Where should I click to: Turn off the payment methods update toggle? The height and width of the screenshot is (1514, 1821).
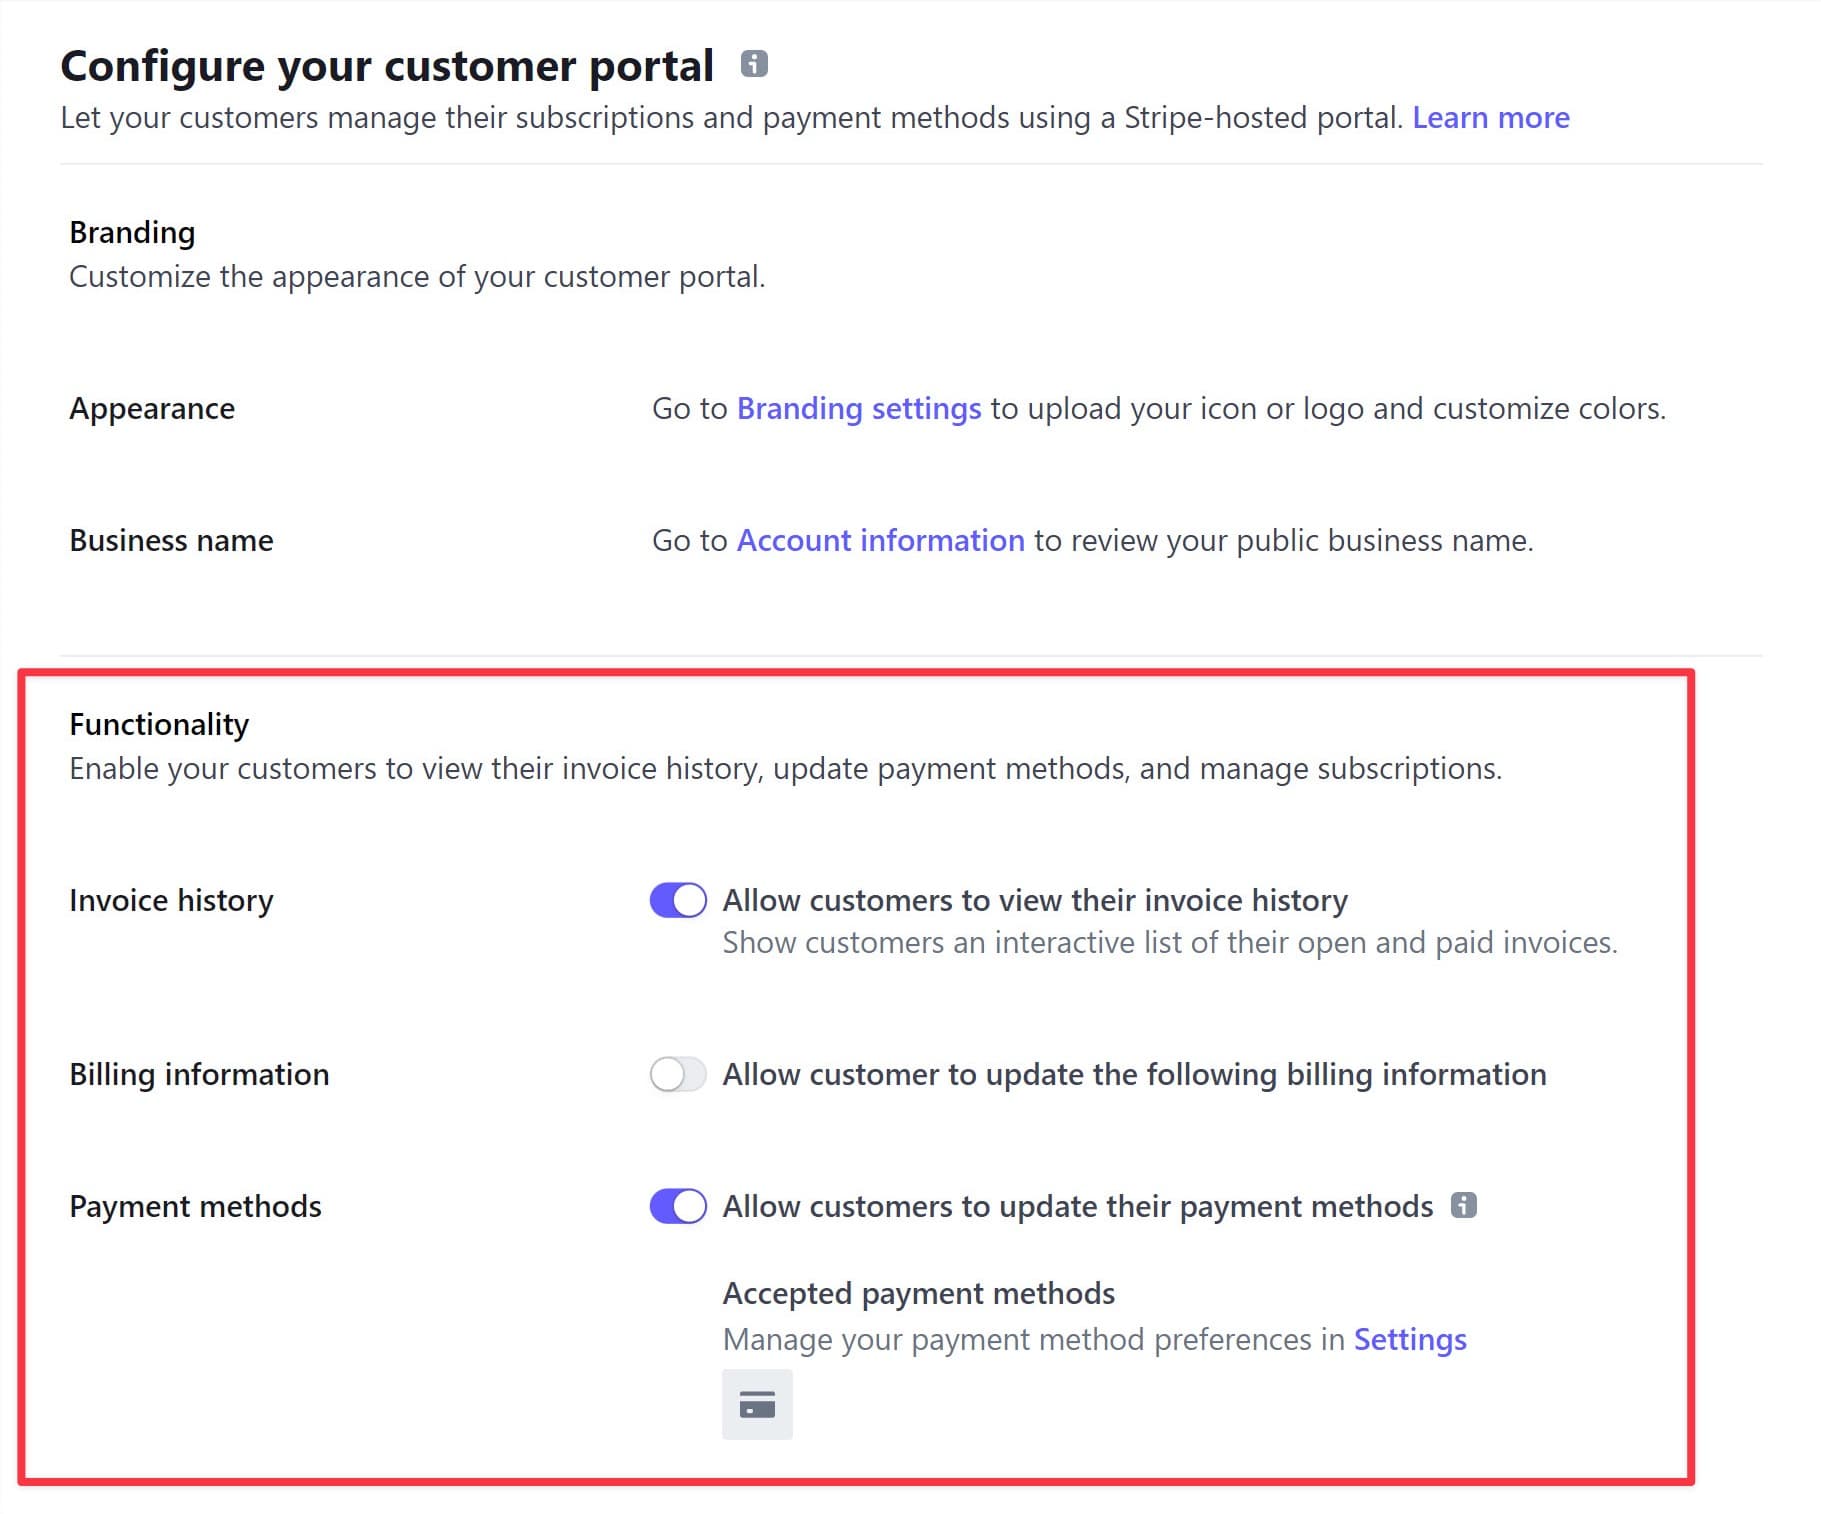(x=678, y=1206)
